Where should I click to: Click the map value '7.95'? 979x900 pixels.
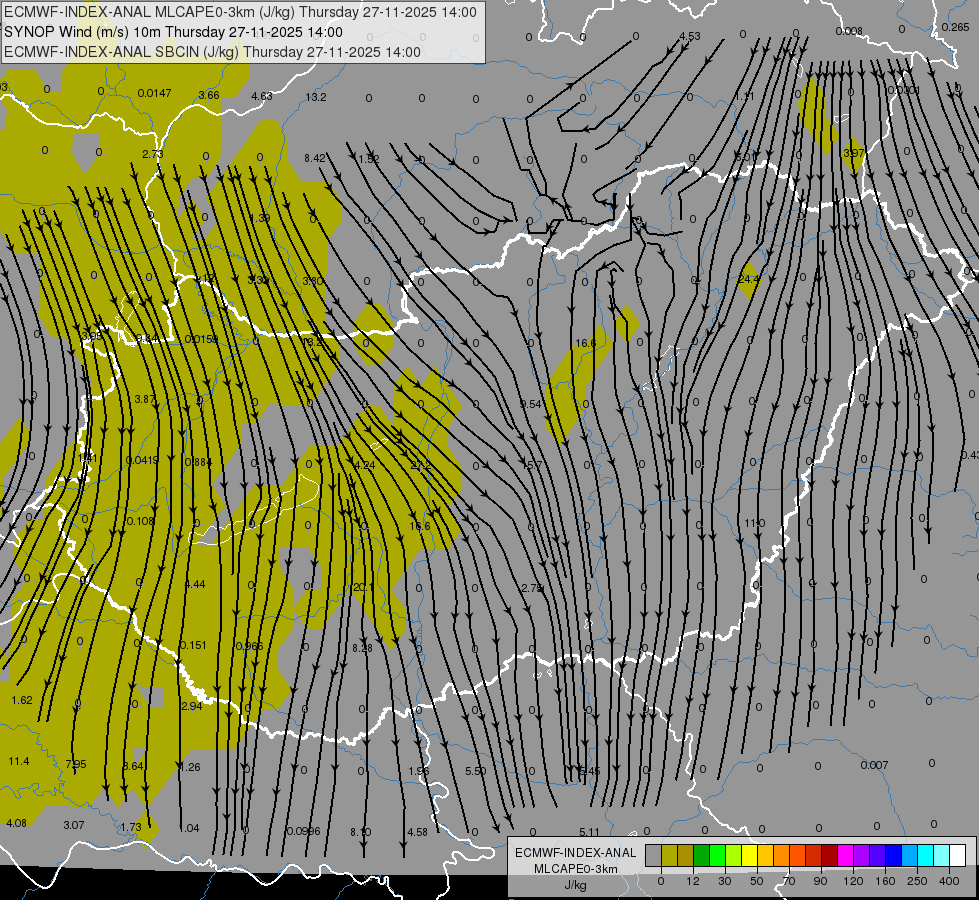[x=76, y=764]
